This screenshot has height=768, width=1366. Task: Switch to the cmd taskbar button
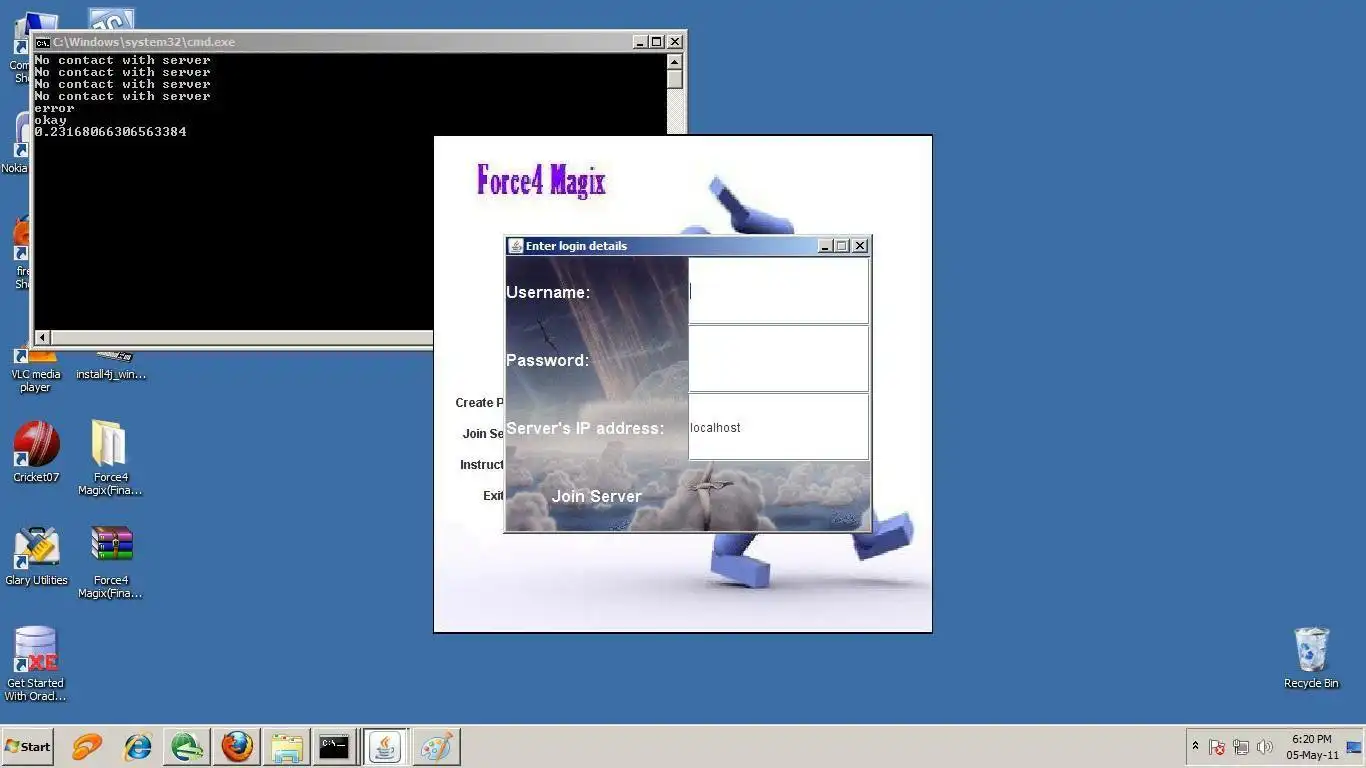click(x=334, y=747)
